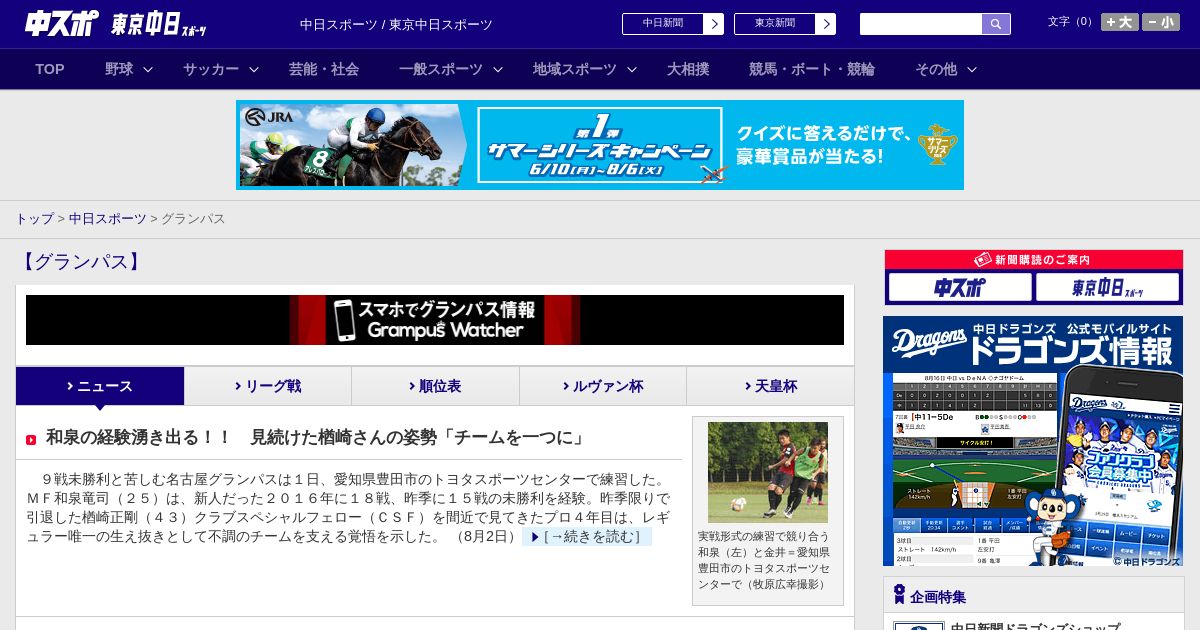Screen dimensions: 1200x630
Task: Expand the サッカー dropdown chevron
Action: click(254, 70)
